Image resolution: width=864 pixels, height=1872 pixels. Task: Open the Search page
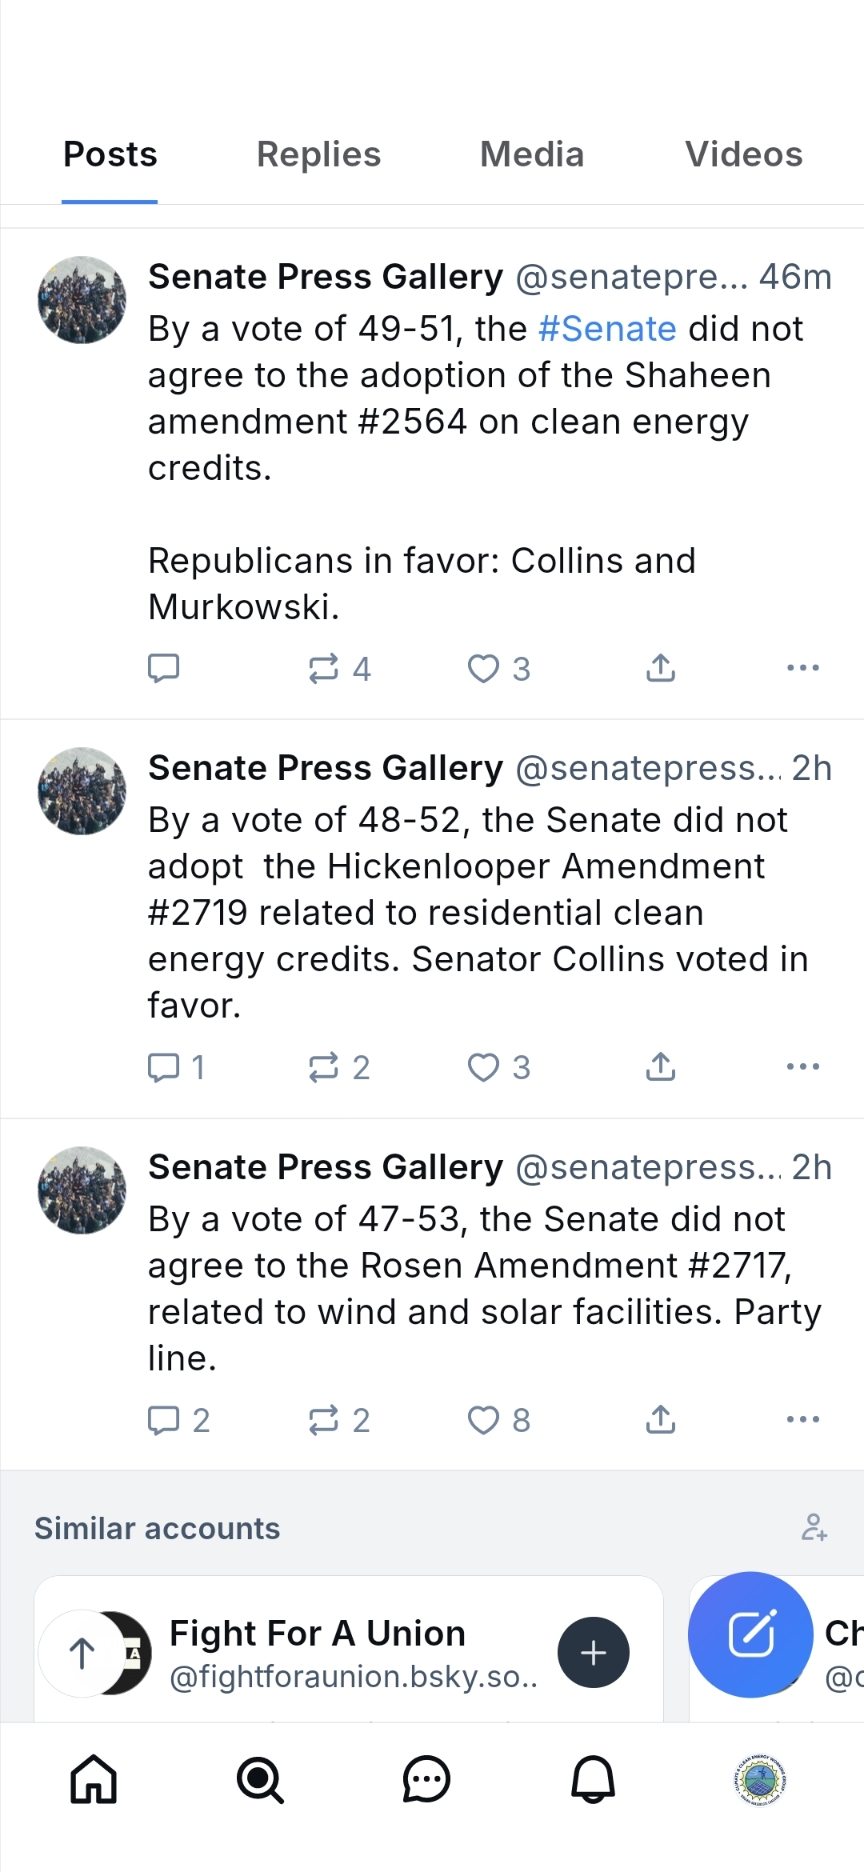click(x=260, y=1780)
